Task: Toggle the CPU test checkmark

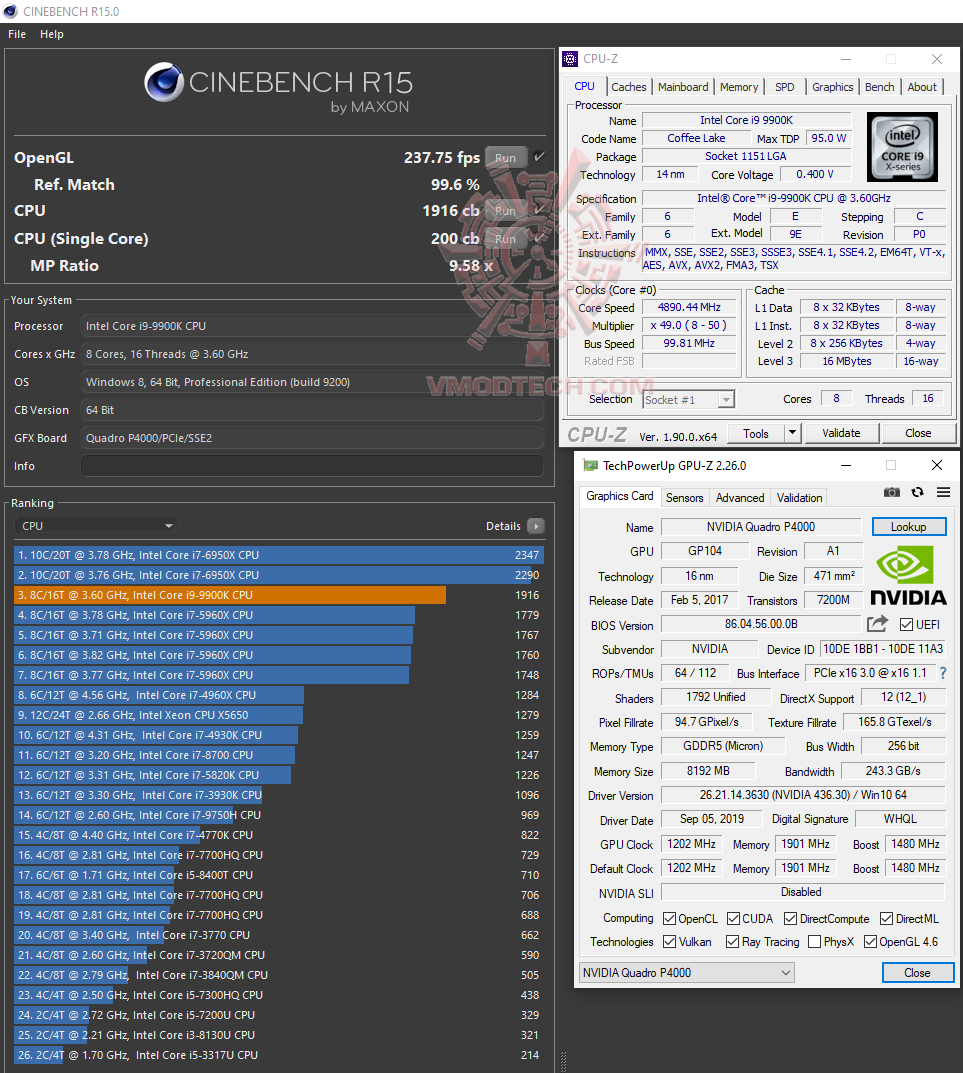Action: pyautogui.click(x=539, y=210)
